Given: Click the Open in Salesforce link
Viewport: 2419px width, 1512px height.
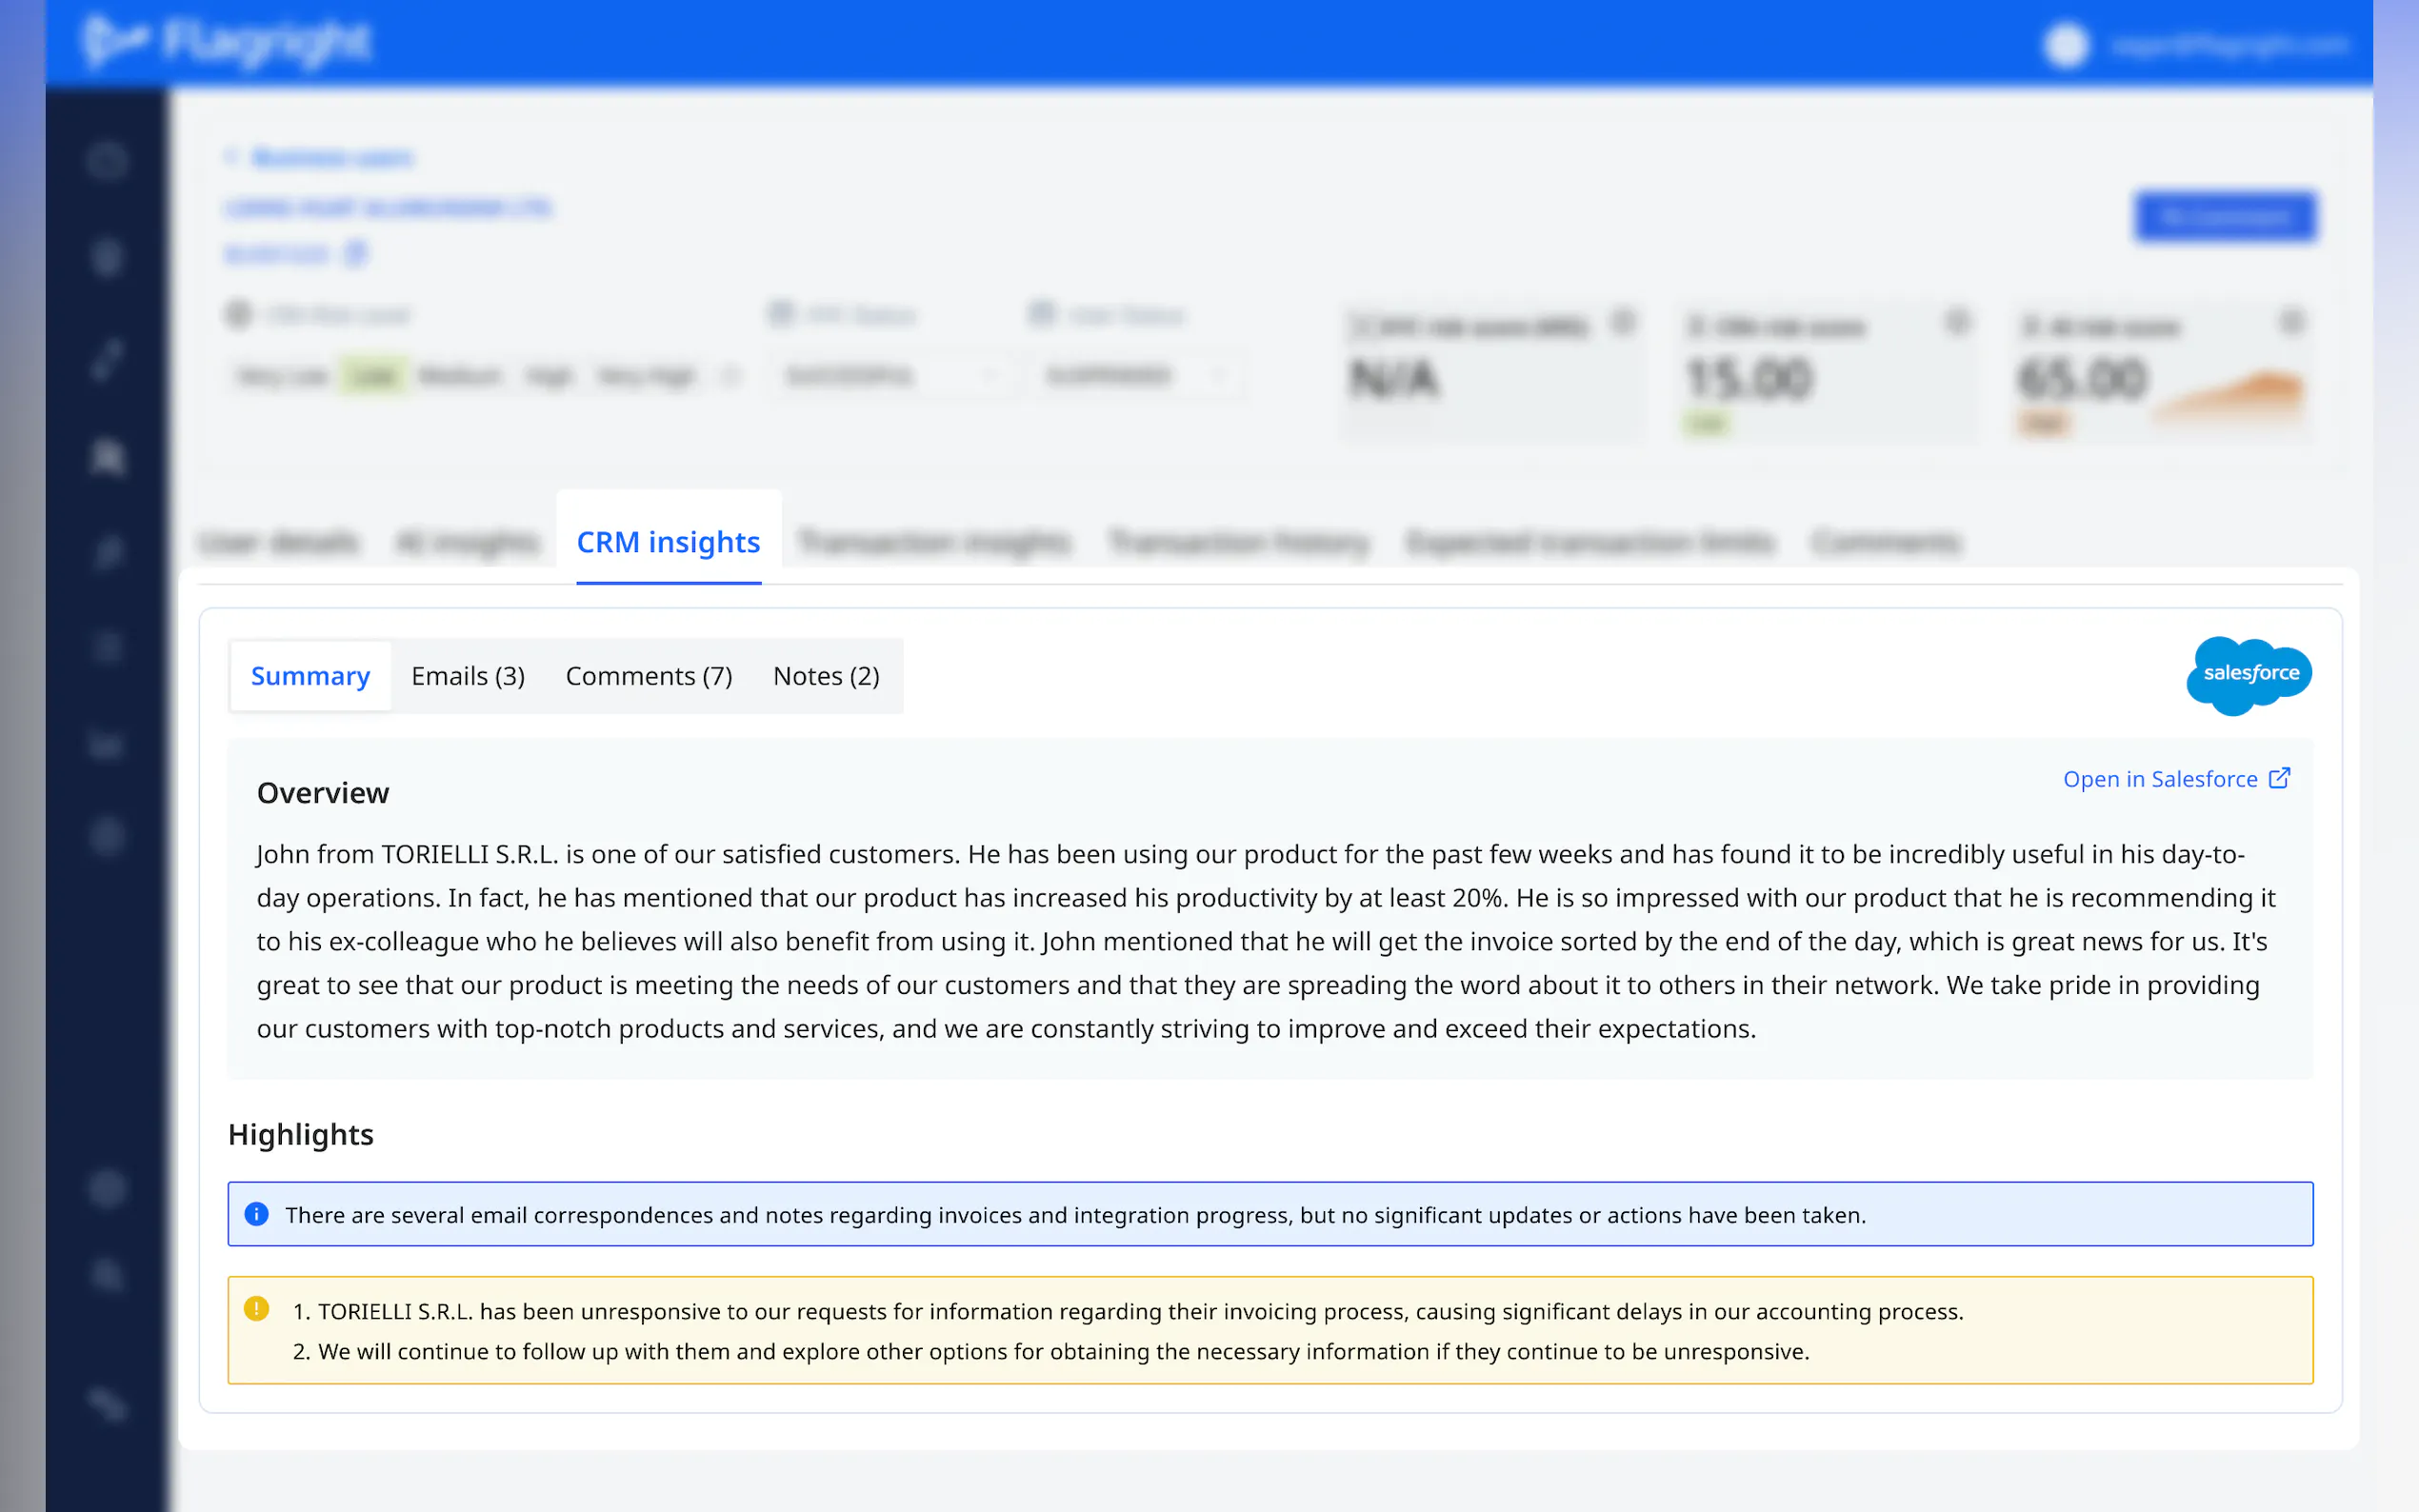Looking at the screenshot, I should (2159, 779).
